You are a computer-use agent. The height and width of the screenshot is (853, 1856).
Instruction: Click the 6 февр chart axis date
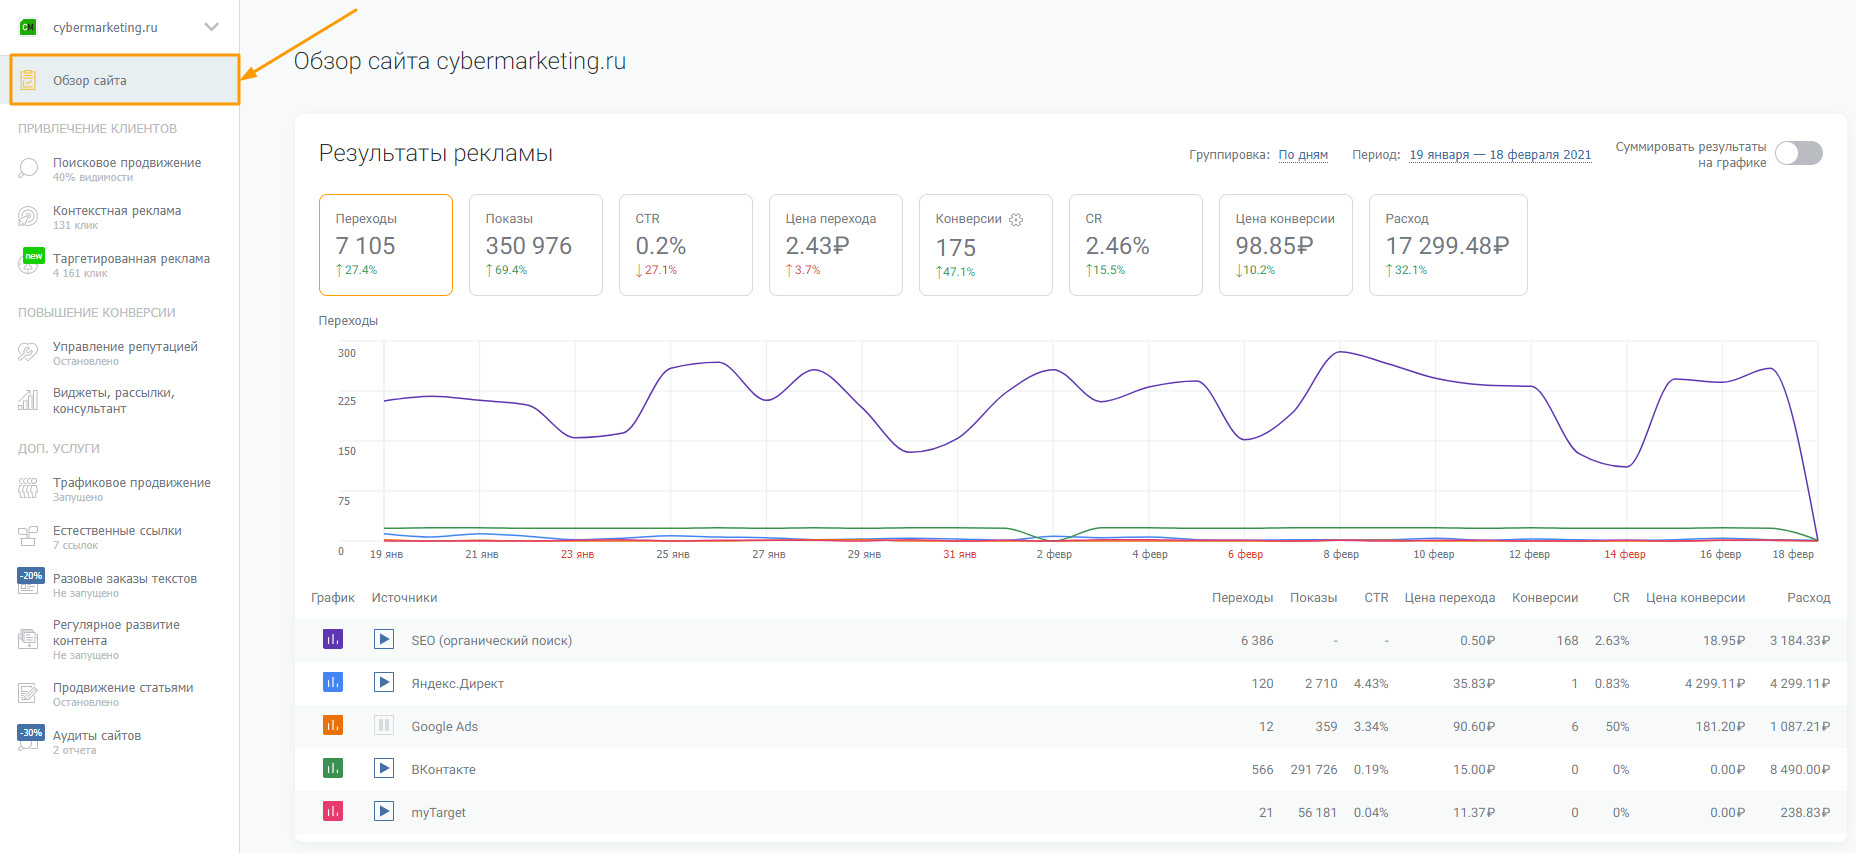1245,554
